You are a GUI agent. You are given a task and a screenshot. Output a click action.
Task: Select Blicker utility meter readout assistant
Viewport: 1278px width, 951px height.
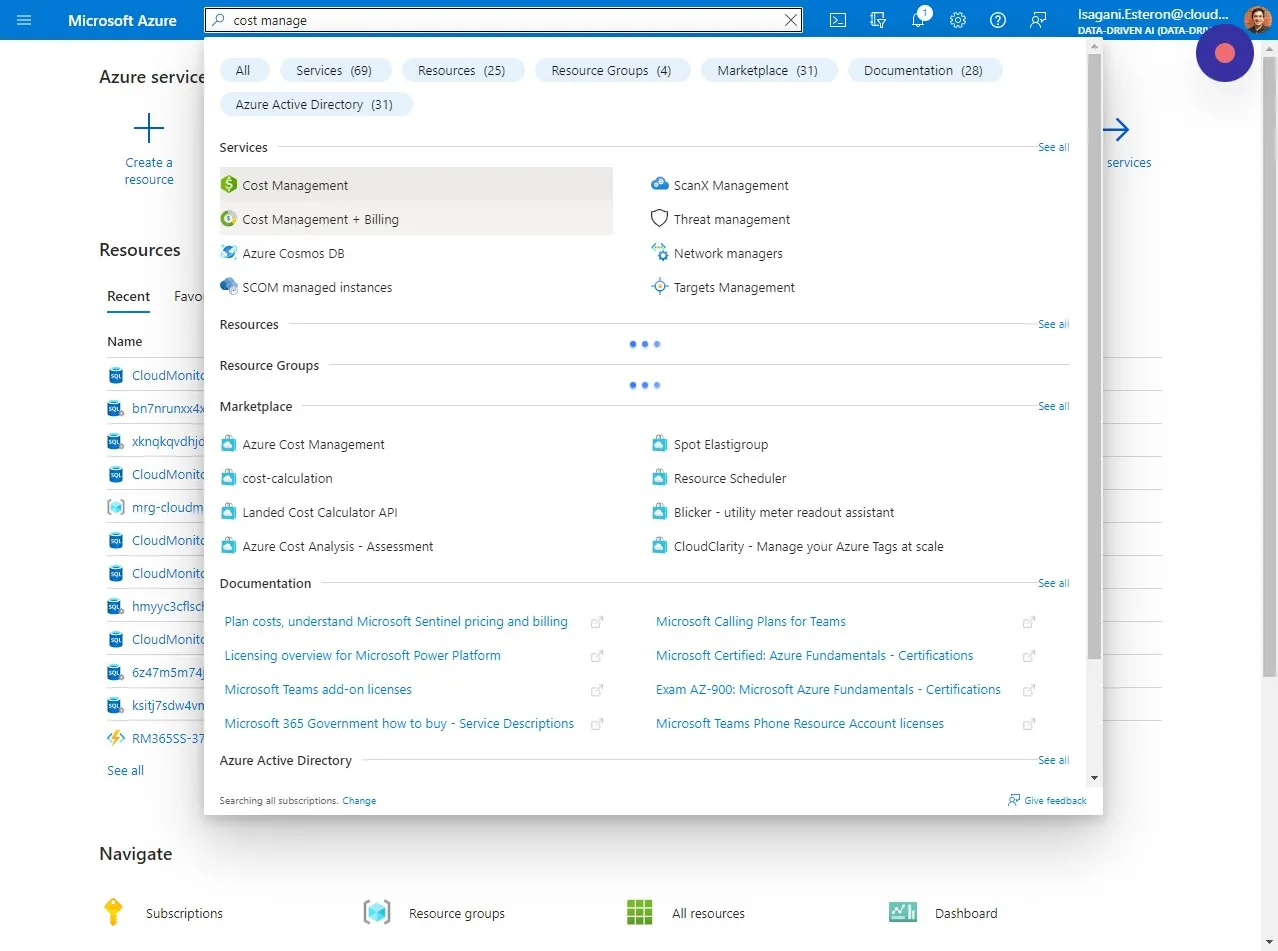pyautogui.click(x=784, y=512)
